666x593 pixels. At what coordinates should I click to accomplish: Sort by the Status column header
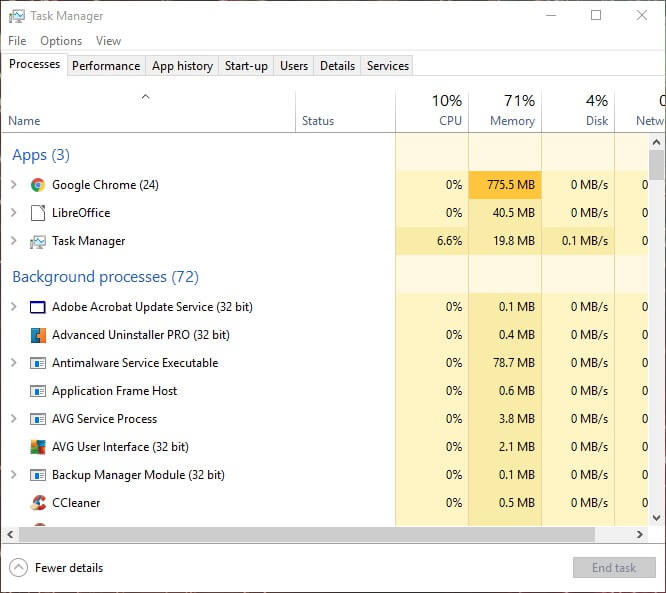click(345, 110)
